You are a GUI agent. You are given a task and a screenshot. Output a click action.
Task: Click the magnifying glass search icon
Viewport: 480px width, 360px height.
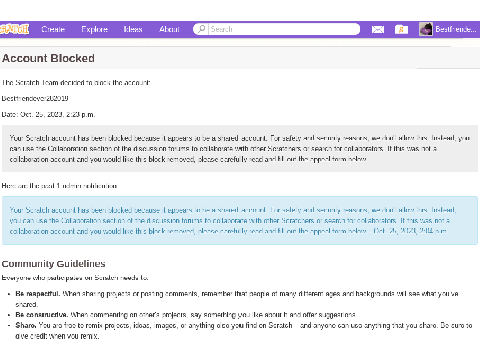tap(201, 29)
